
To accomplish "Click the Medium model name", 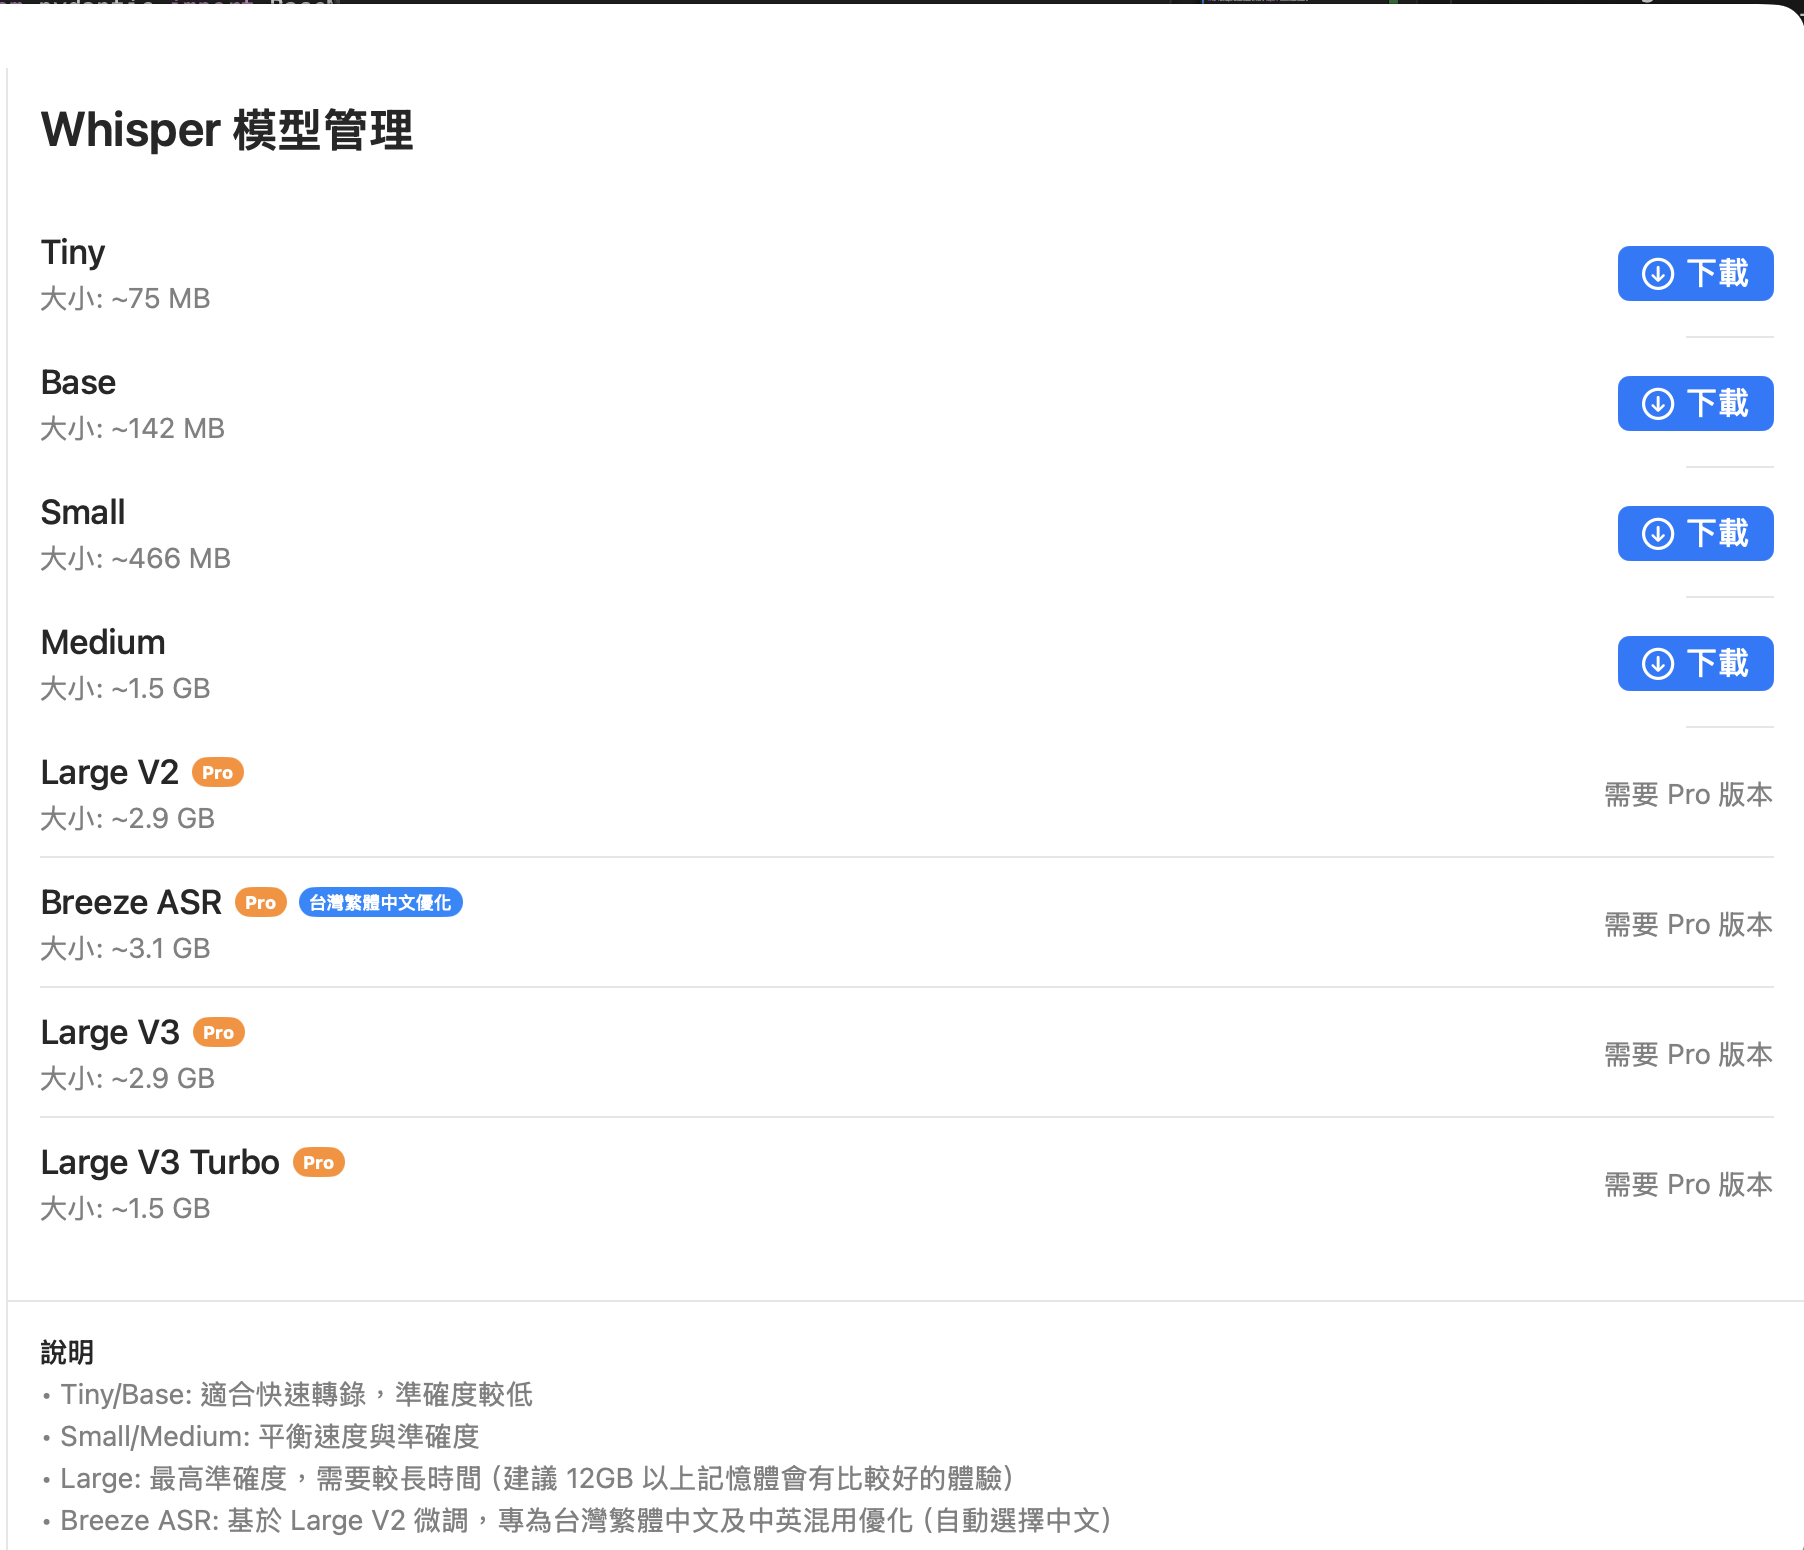I will (x=103, y=642).
